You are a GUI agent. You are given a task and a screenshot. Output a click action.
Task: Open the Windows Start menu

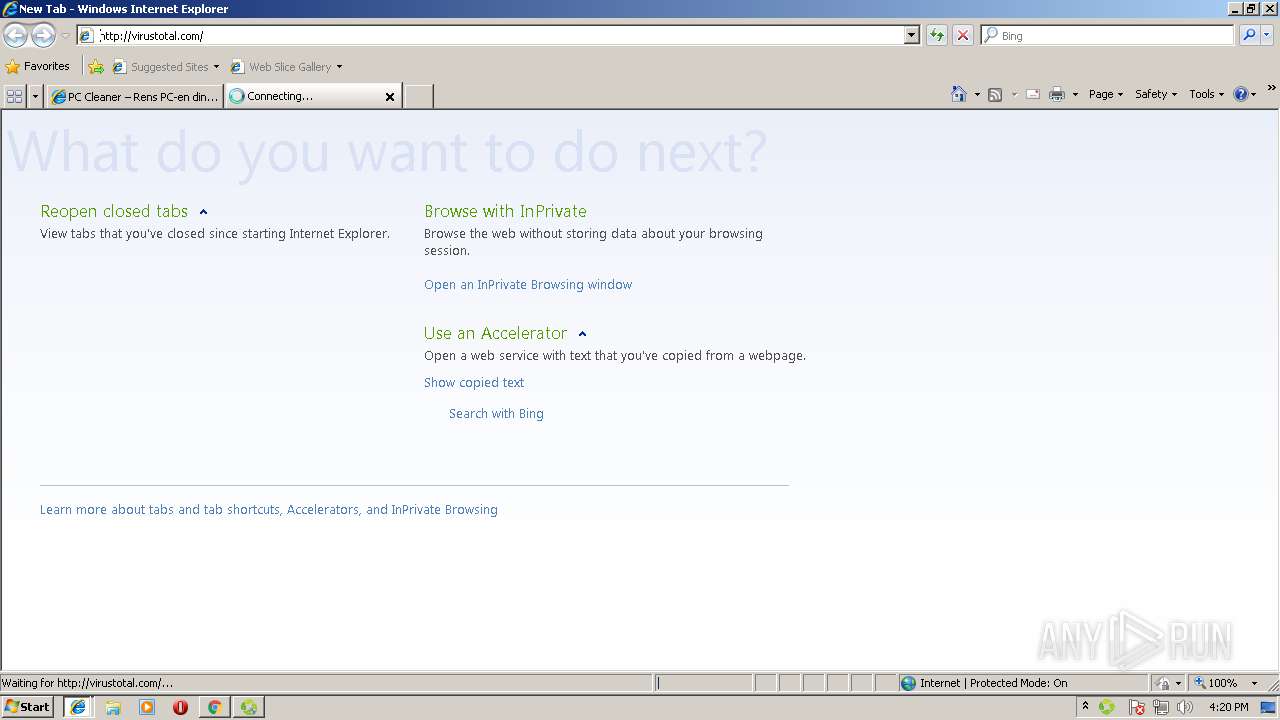pyautogui.click(x=28, y=707)
